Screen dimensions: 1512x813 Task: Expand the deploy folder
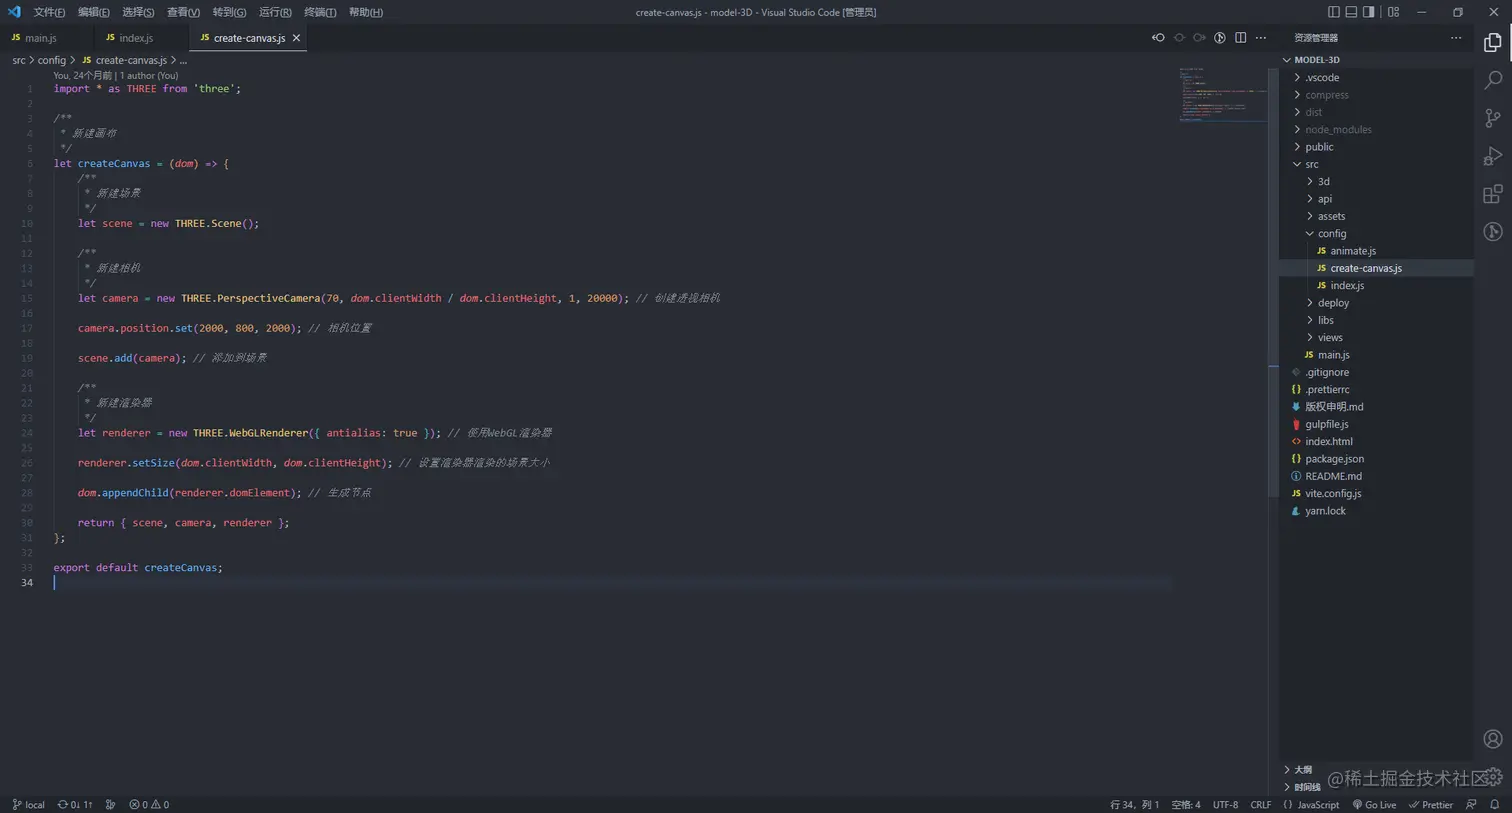click(1376, 303)
